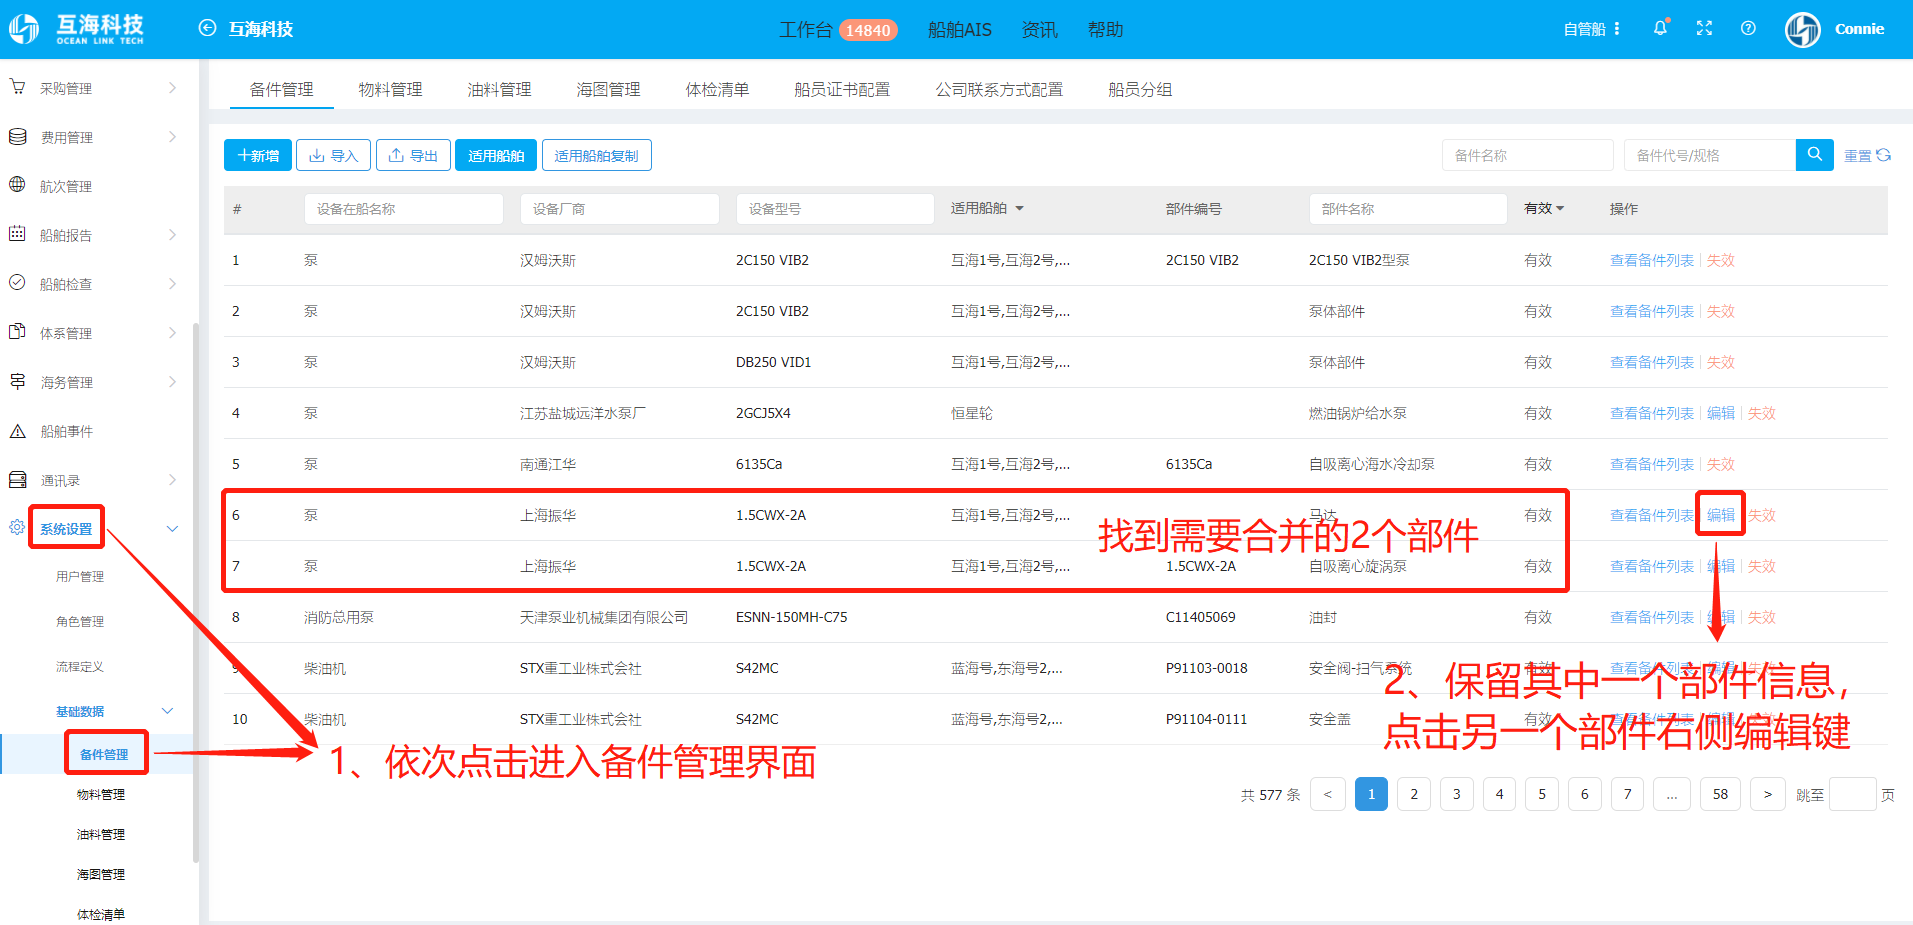This screenshot has height=925, width=1913.
Task: Switch to the 体检清单 tab
Action: 717,89
